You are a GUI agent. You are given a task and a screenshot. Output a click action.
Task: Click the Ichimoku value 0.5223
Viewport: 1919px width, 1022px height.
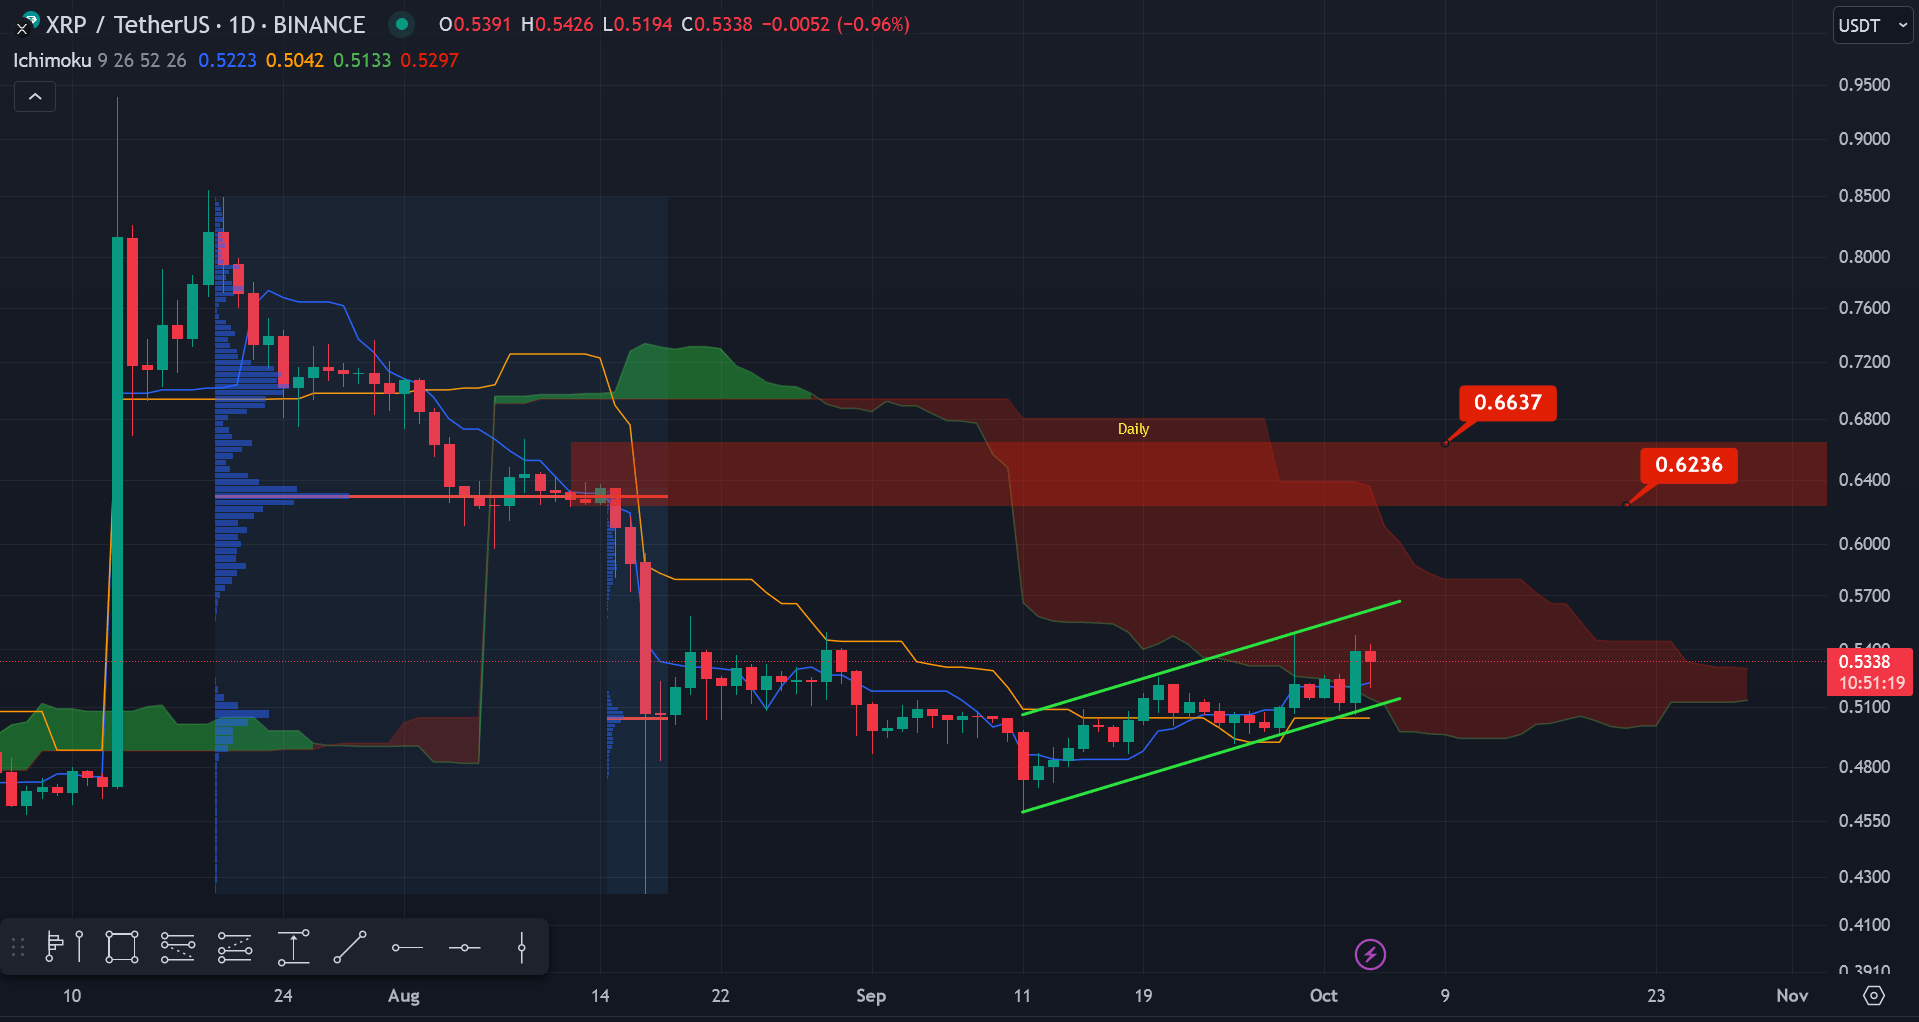(x=227, y=60)
